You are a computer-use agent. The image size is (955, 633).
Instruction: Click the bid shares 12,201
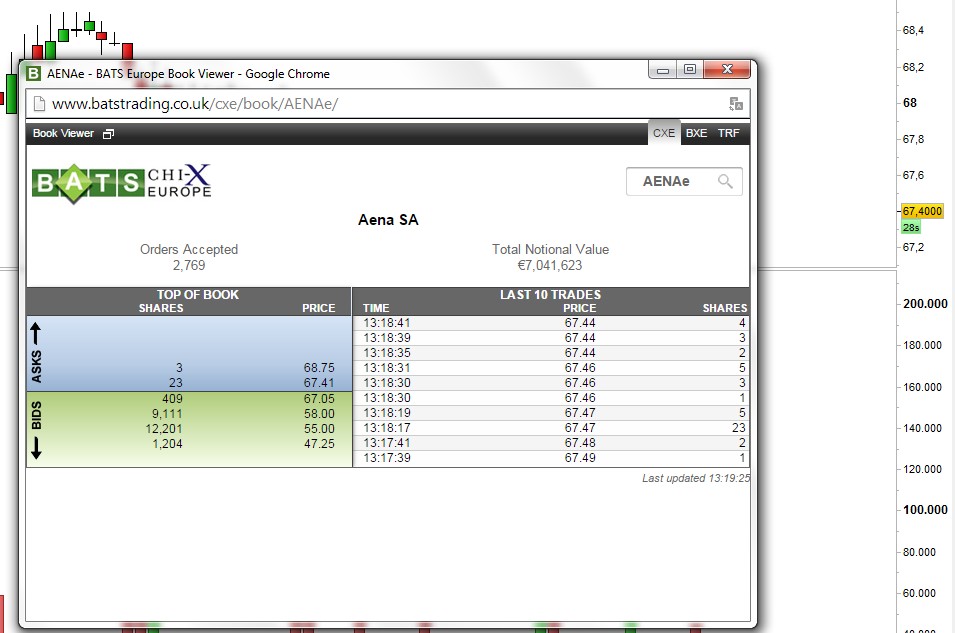[x=164, y=429]
